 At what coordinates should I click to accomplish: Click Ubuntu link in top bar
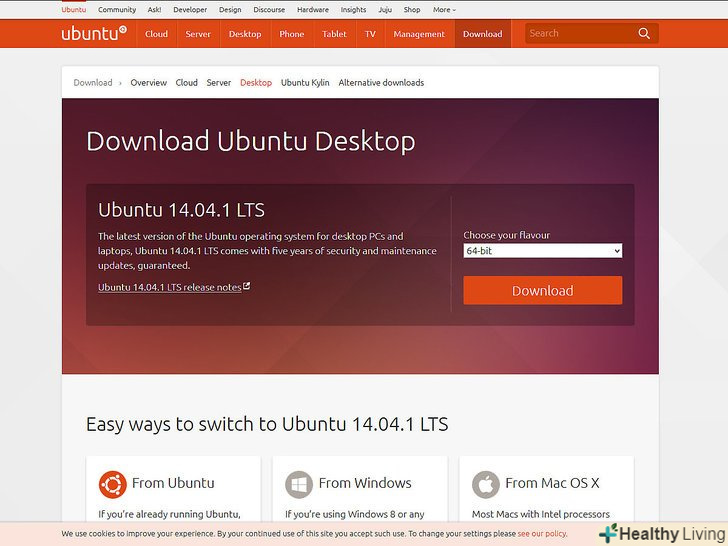(x=74, y=9)
